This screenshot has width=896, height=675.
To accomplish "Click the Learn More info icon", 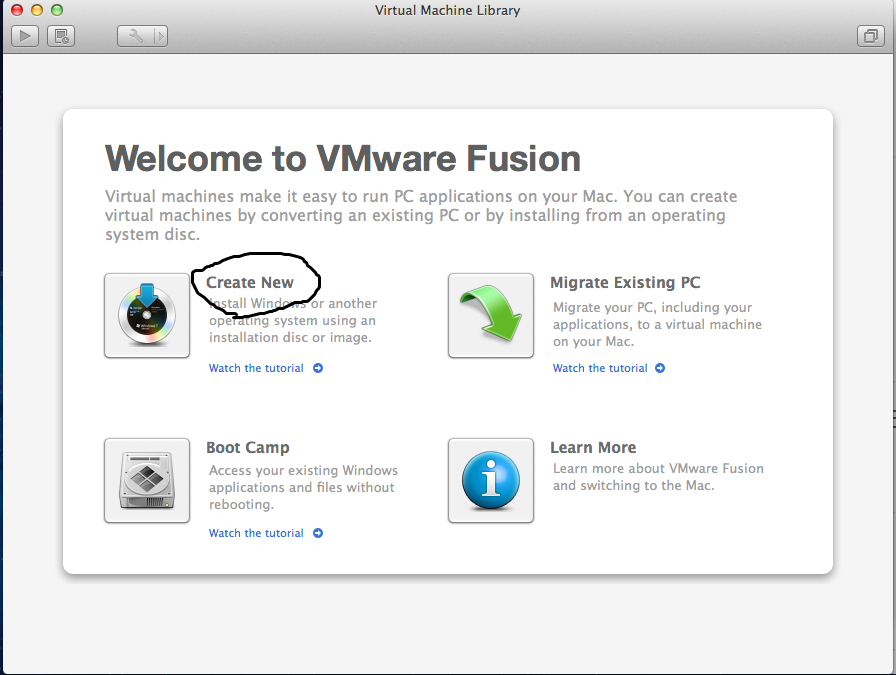I will [491, 480].
